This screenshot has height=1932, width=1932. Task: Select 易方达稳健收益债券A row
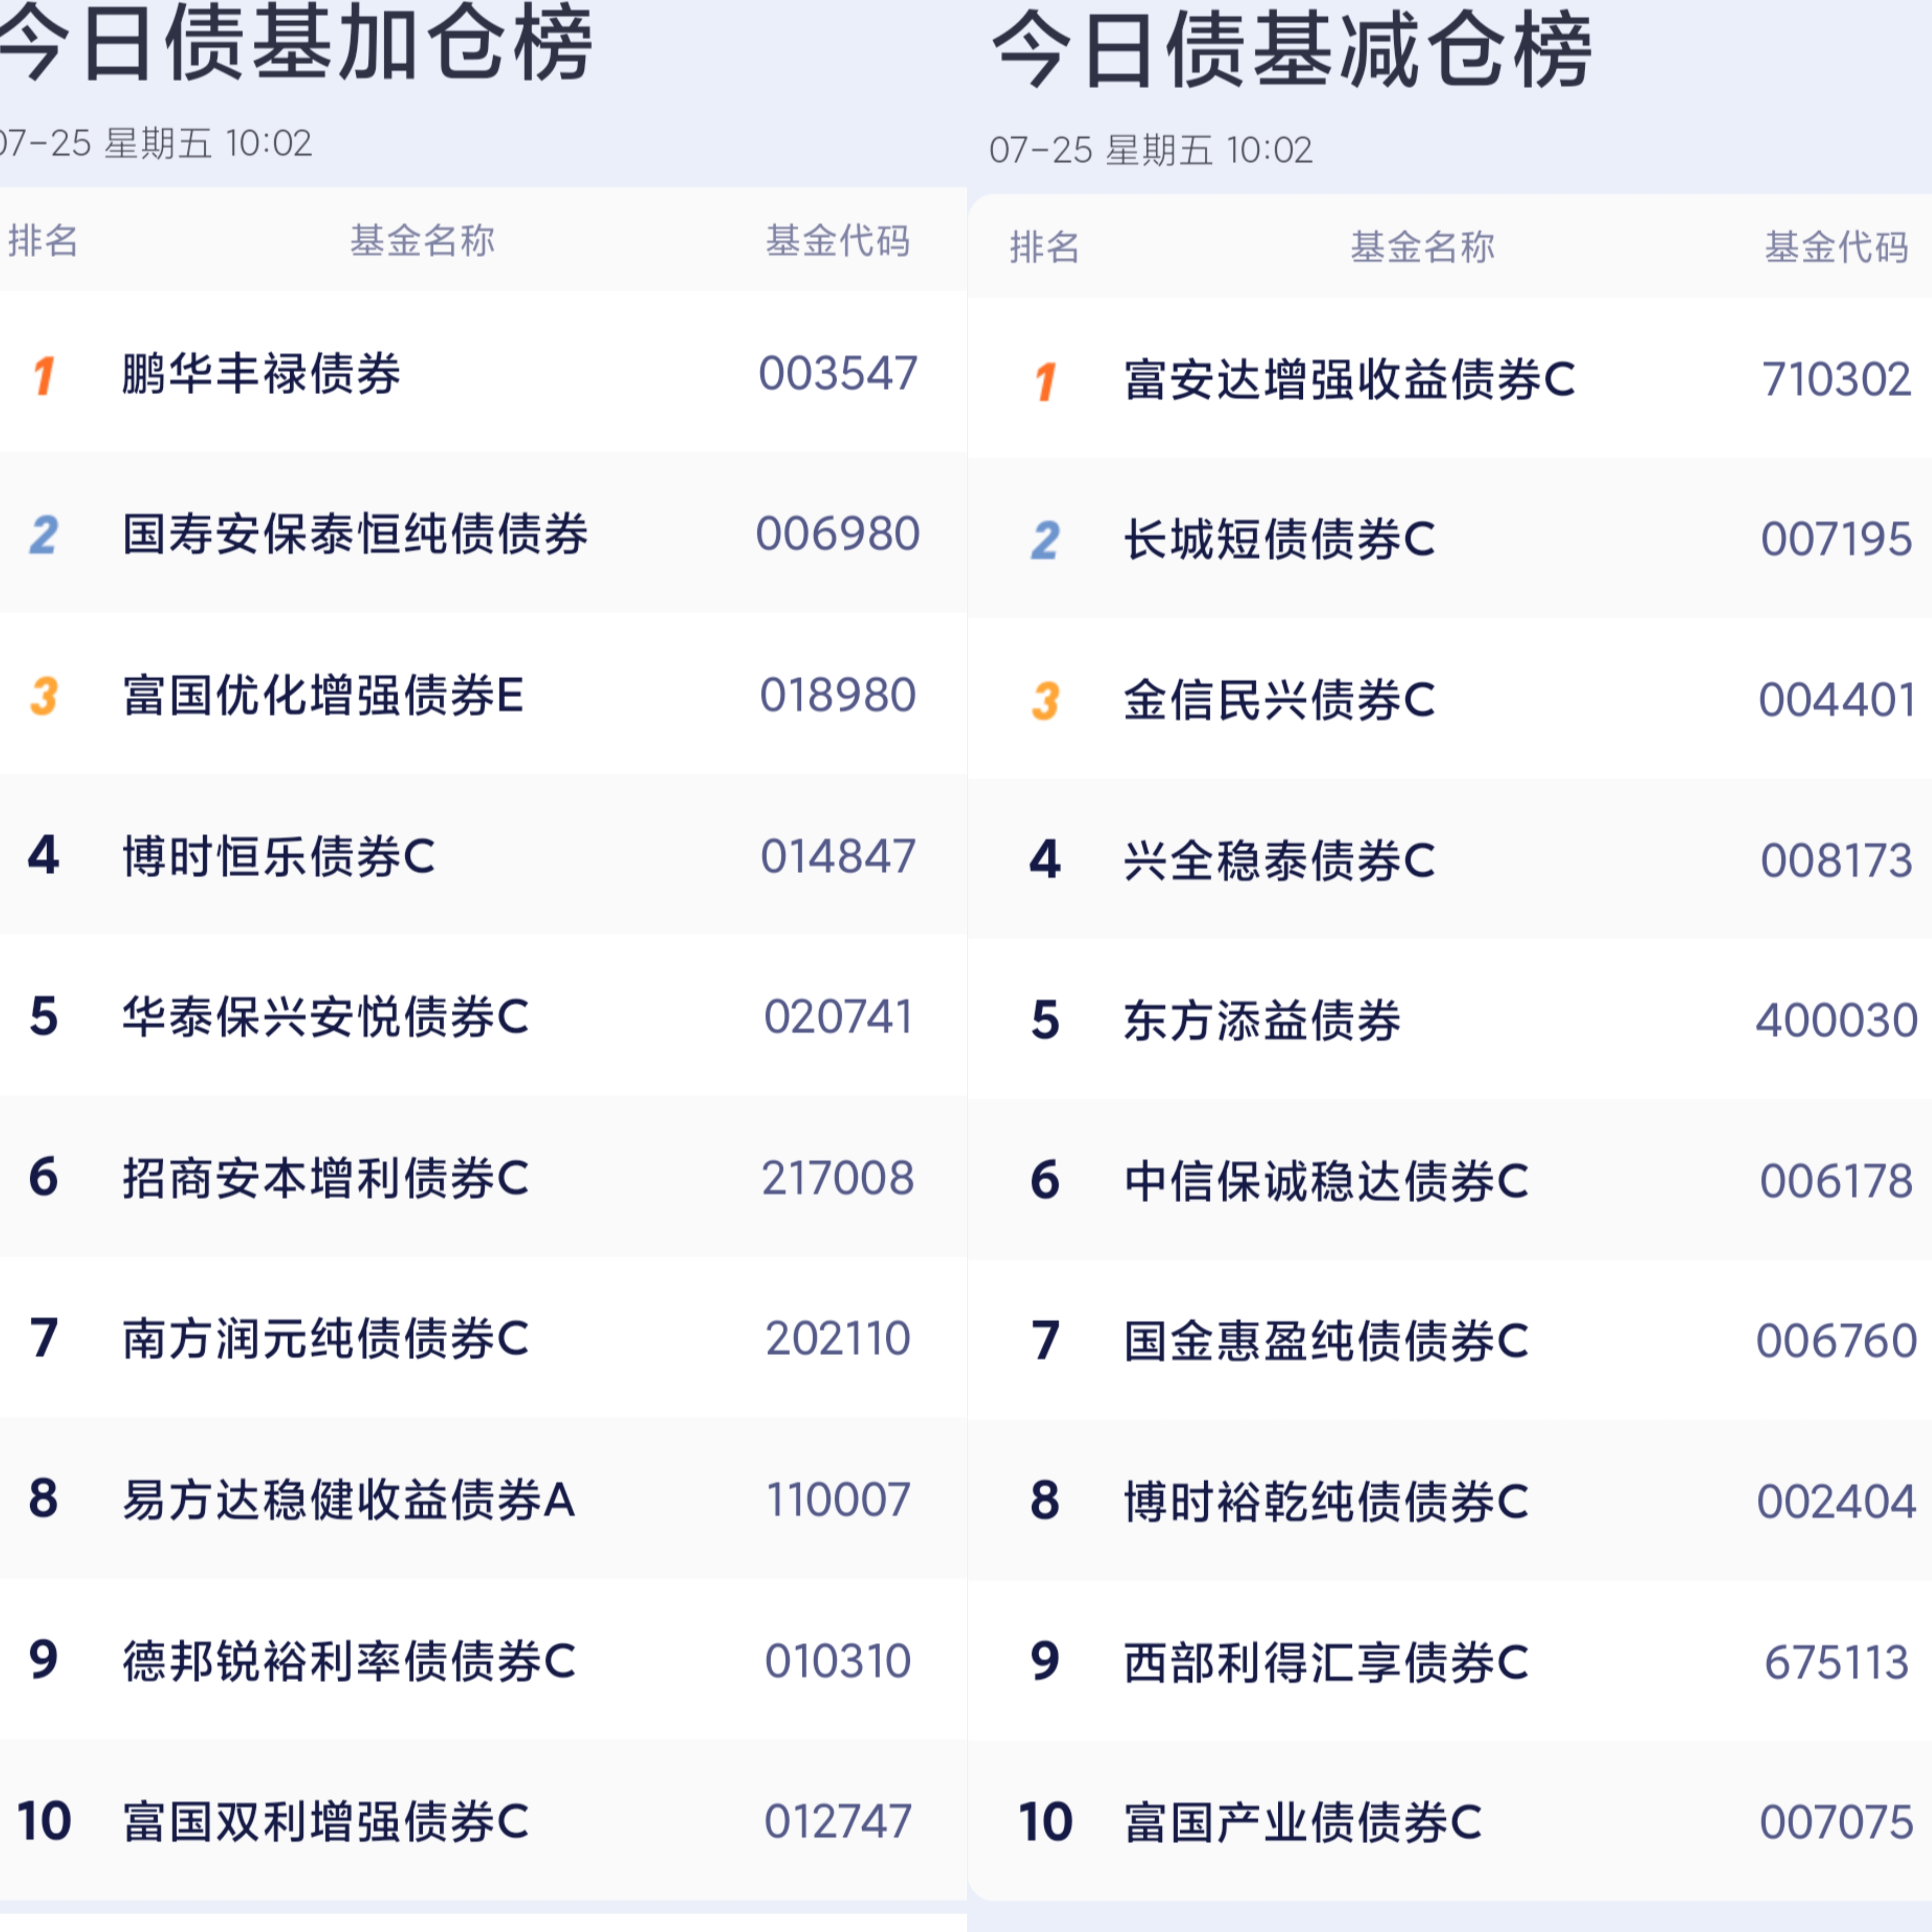[x=483, y=1500]
